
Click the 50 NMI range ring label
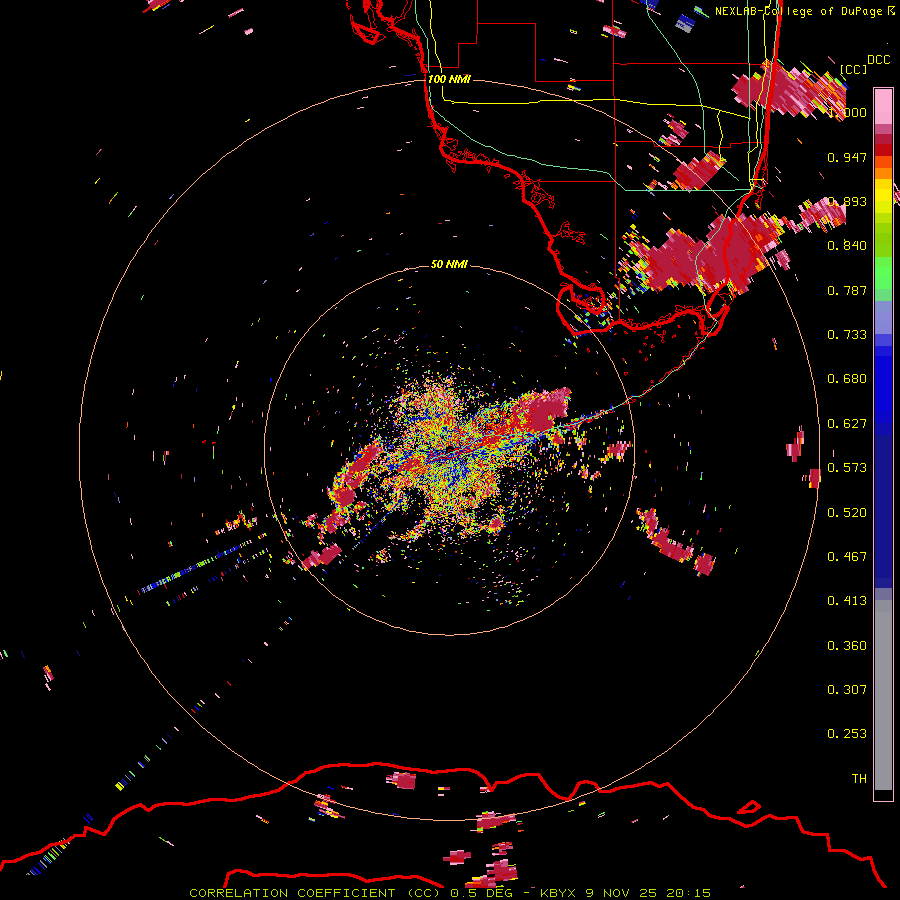pyautogui.click(x=449, y=264)
